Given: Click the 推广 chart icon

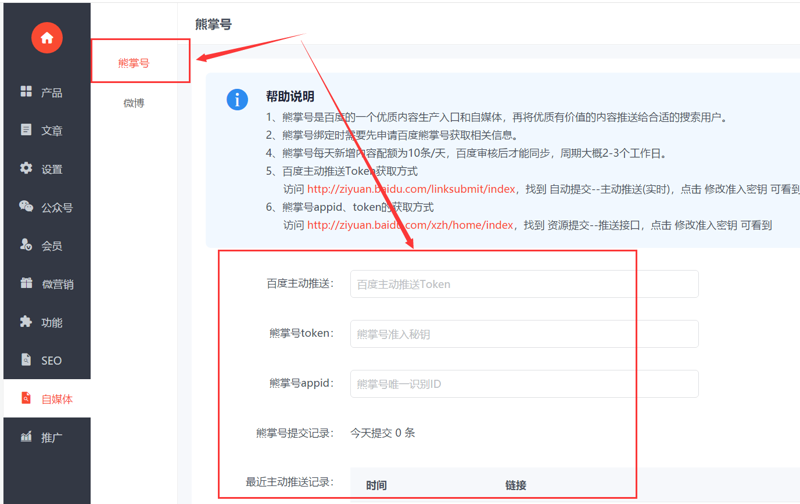Looking at the screenshot, I should tap(26, 436).
